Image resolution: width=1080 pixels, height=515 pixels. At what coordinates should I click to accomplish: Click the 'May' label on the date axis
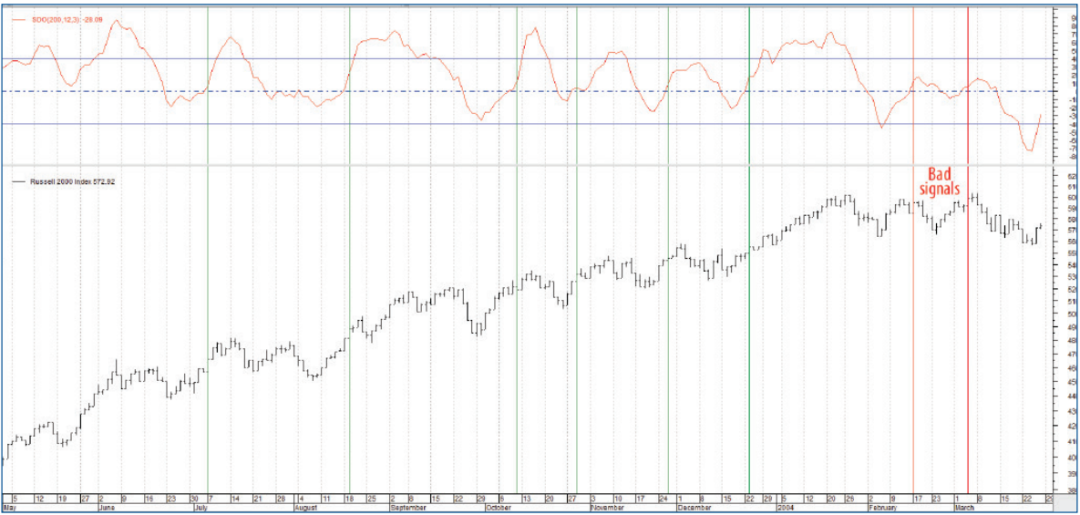9,507
